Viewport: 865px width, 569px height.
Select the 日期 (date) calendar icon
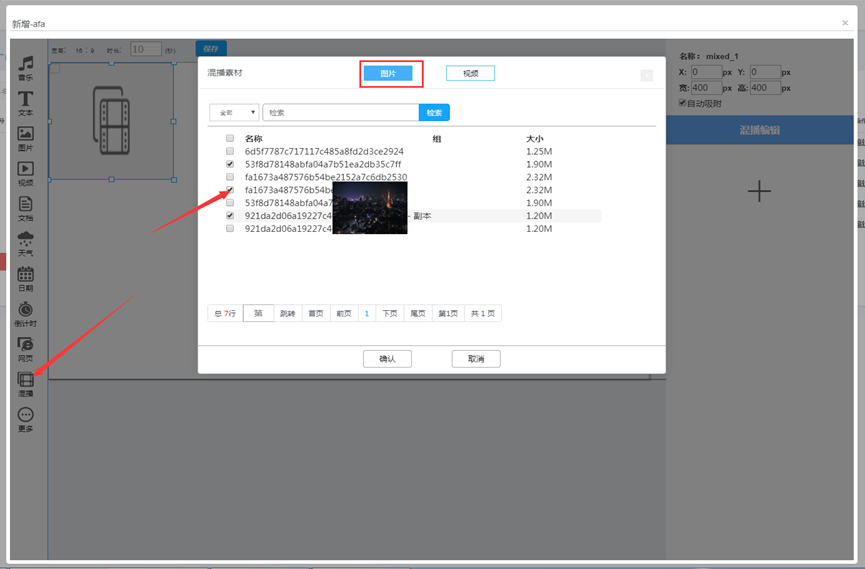pyautogui.click(x=26, y=275)
